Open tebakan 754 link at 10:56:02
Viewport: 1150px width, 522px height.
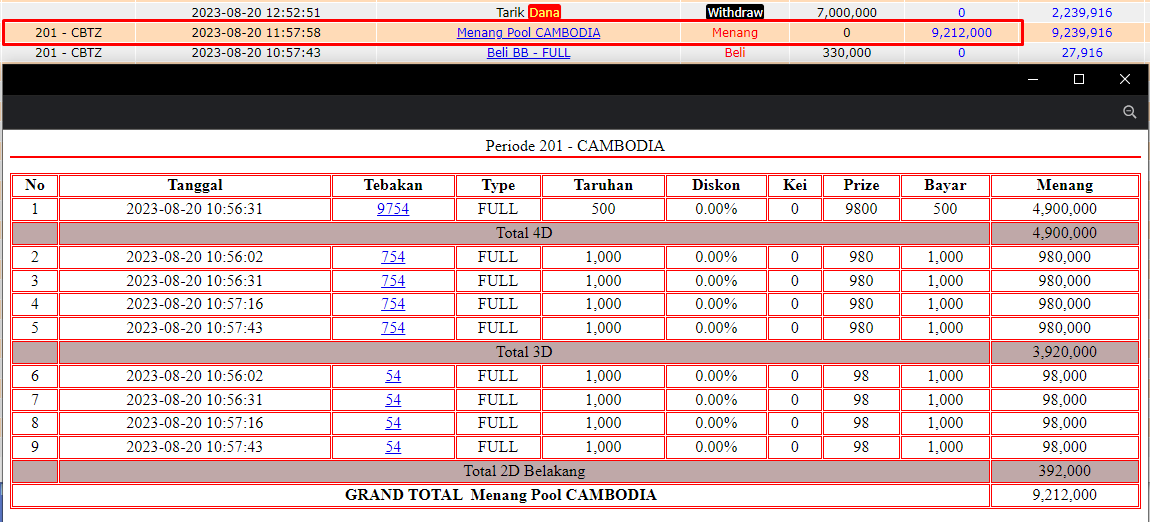393,257
